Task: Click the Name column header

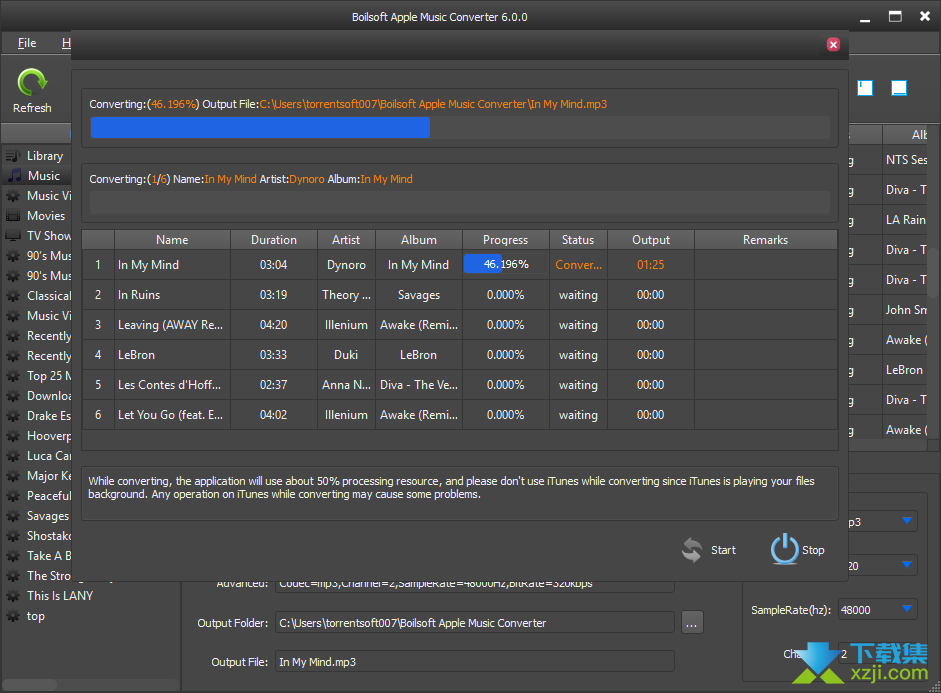Action: 172,240
